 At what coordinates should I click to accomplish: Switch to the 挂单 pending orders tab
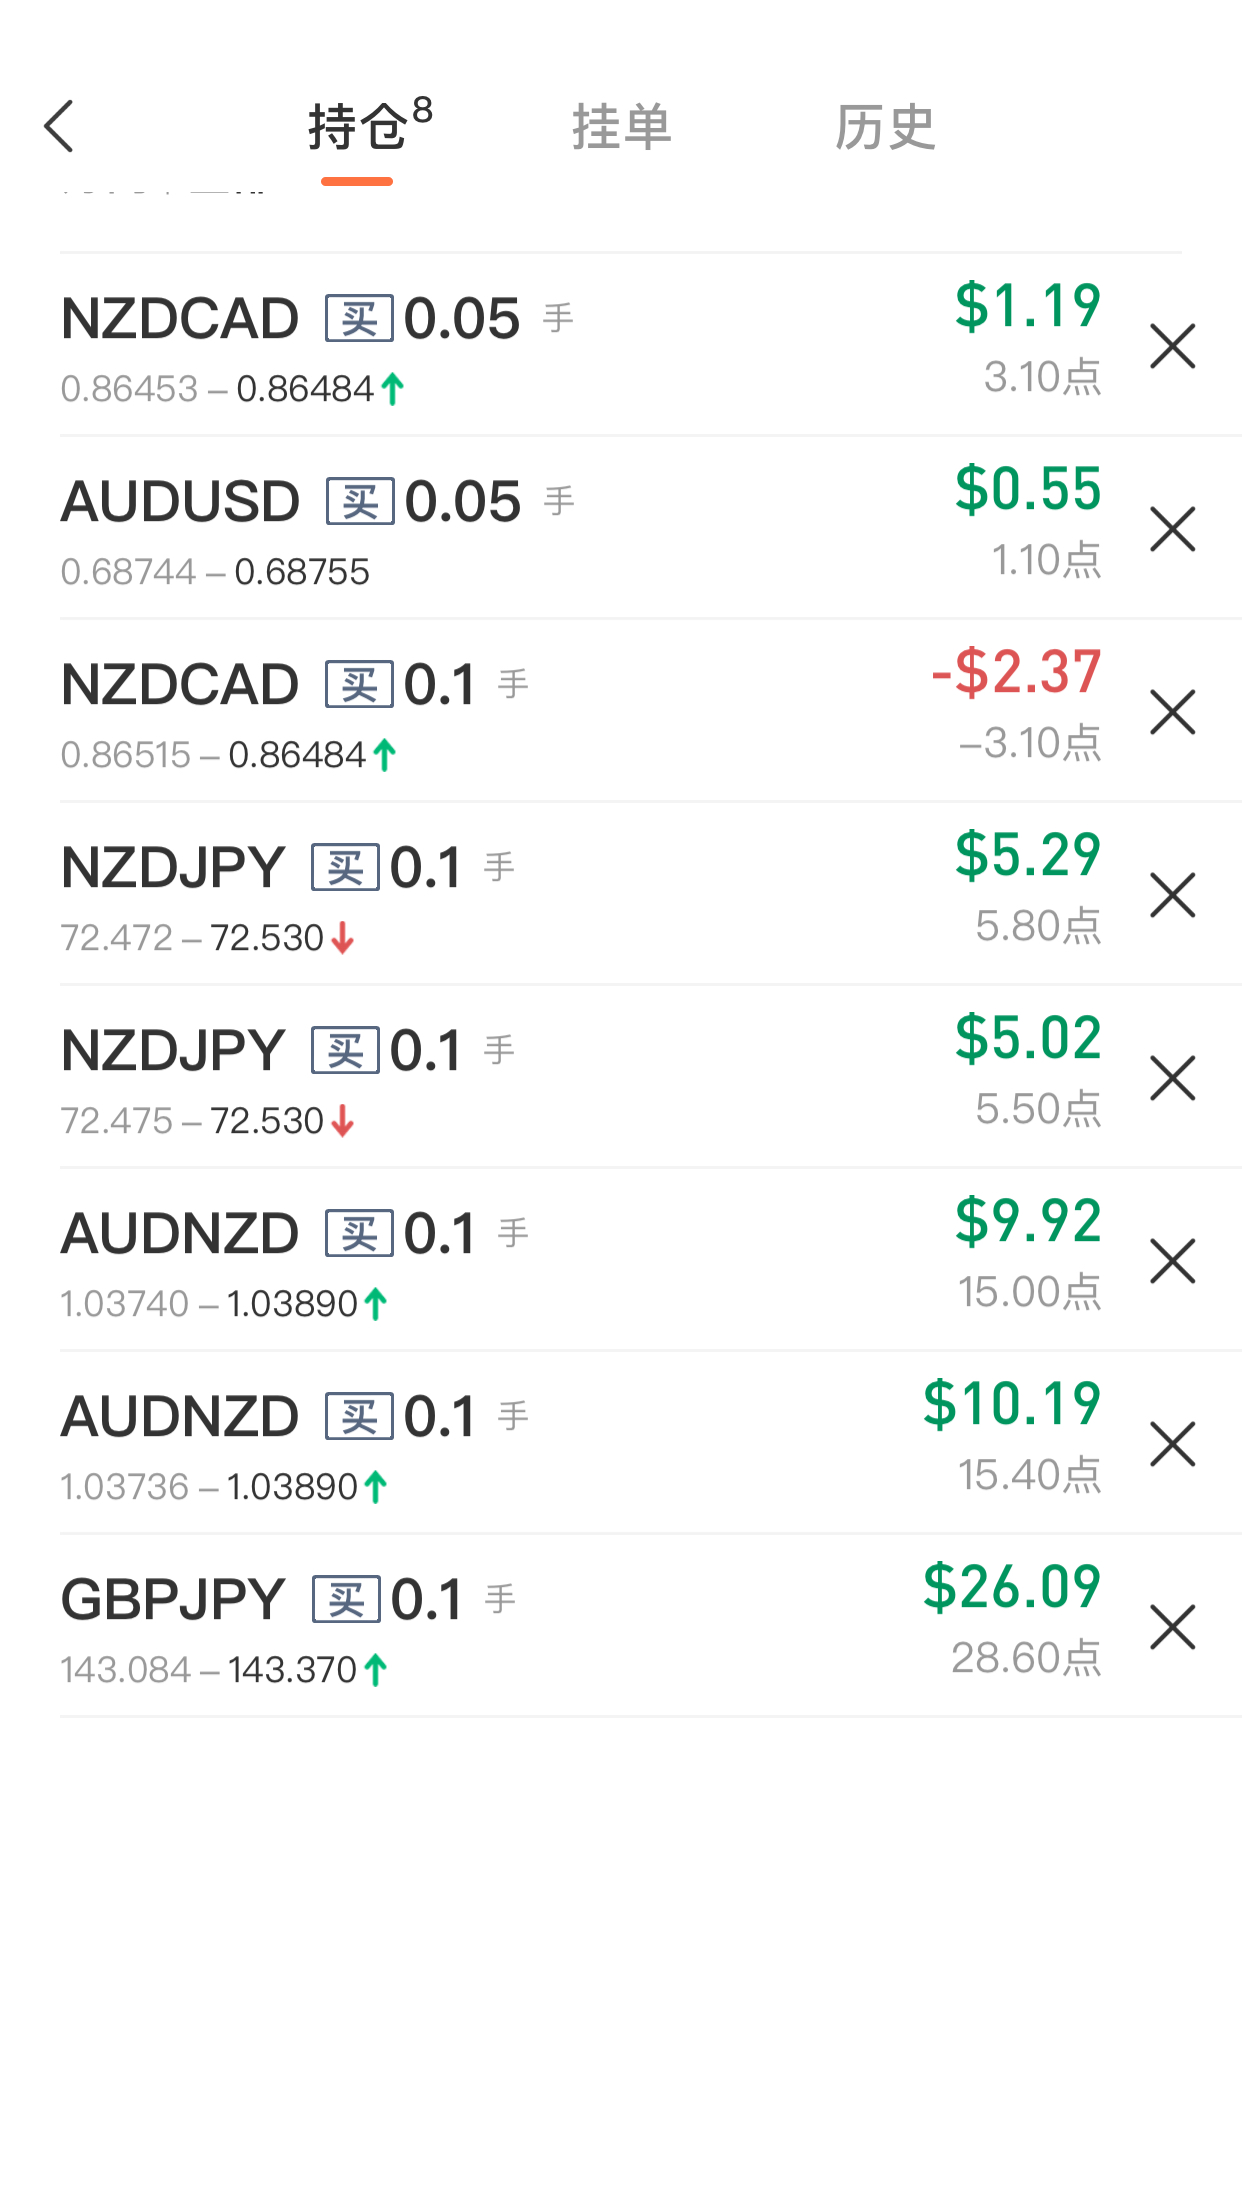pos(621,127)
